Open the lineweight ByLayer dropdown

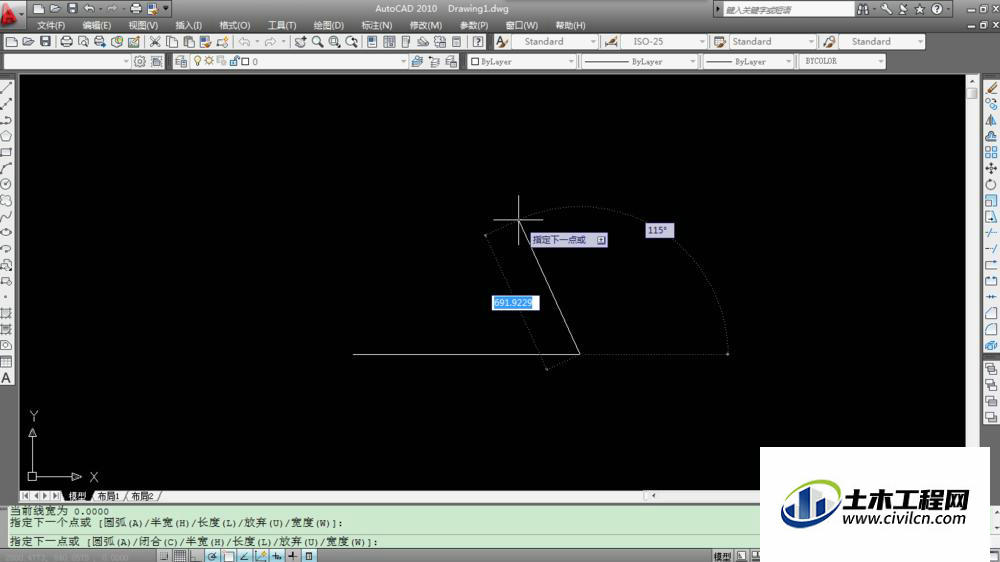[788, 61]
